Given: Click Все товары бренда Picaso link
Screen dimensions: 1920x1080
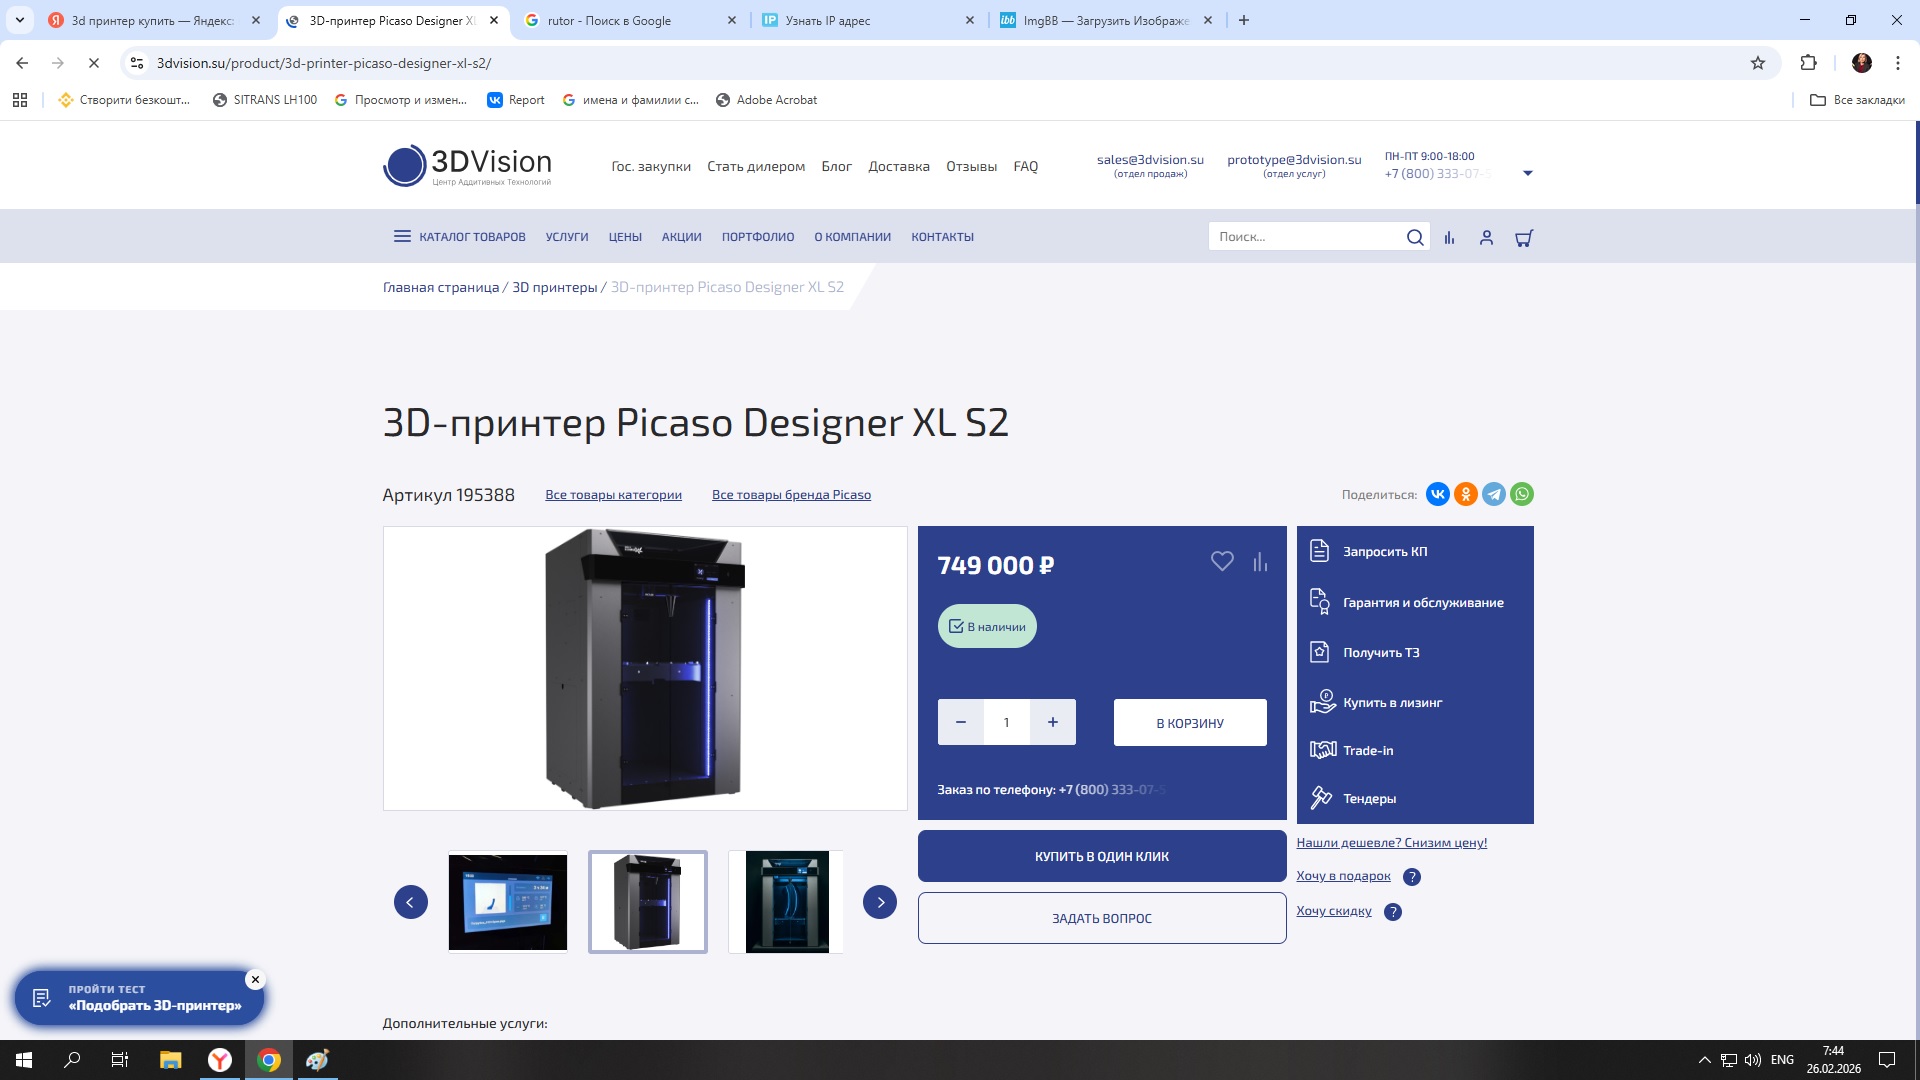Looking at the screenshot, I should click(x=791, y=495).
